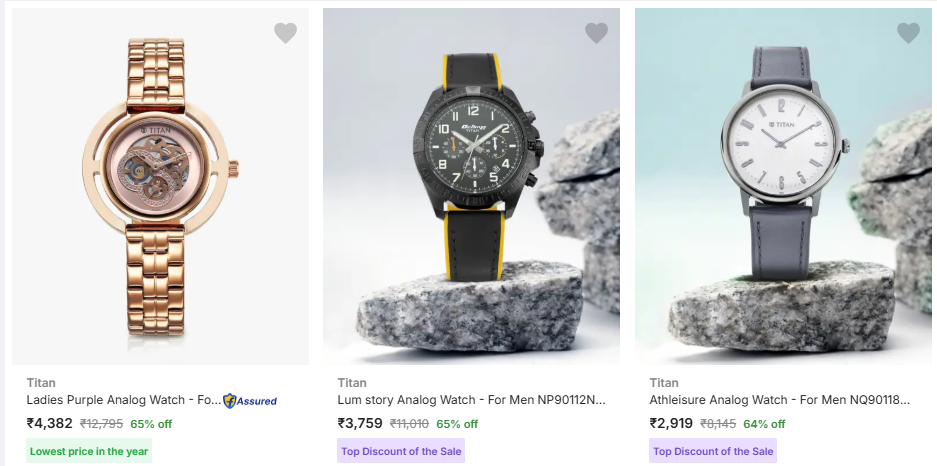Open the grey strap Titan watch image
937x466 pixels.
(x=783, y=190)
